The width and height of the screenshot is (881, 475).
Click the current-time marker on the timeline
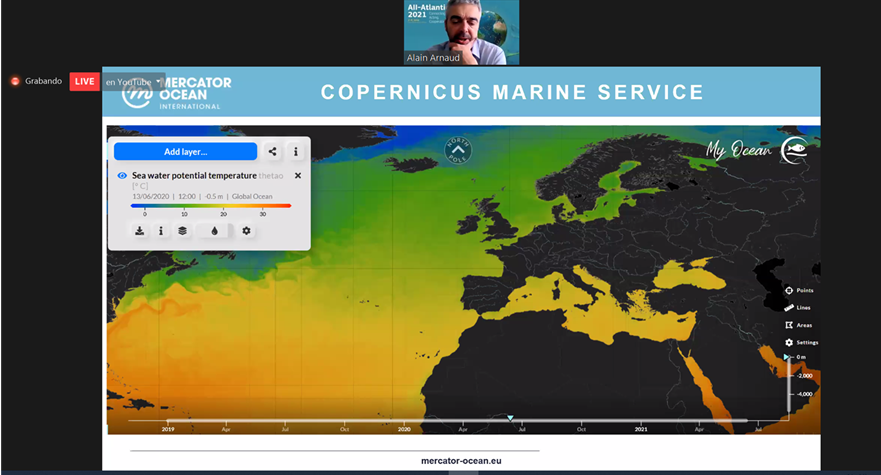coord(510,418)
